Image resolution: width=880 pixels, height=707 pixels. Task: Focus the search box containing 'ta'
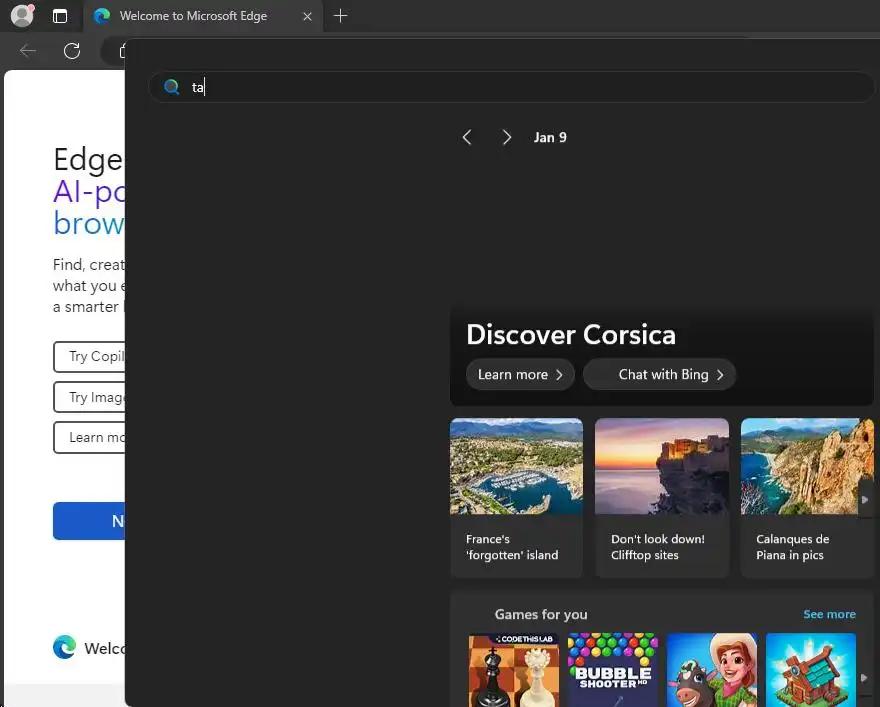[511, 87]
